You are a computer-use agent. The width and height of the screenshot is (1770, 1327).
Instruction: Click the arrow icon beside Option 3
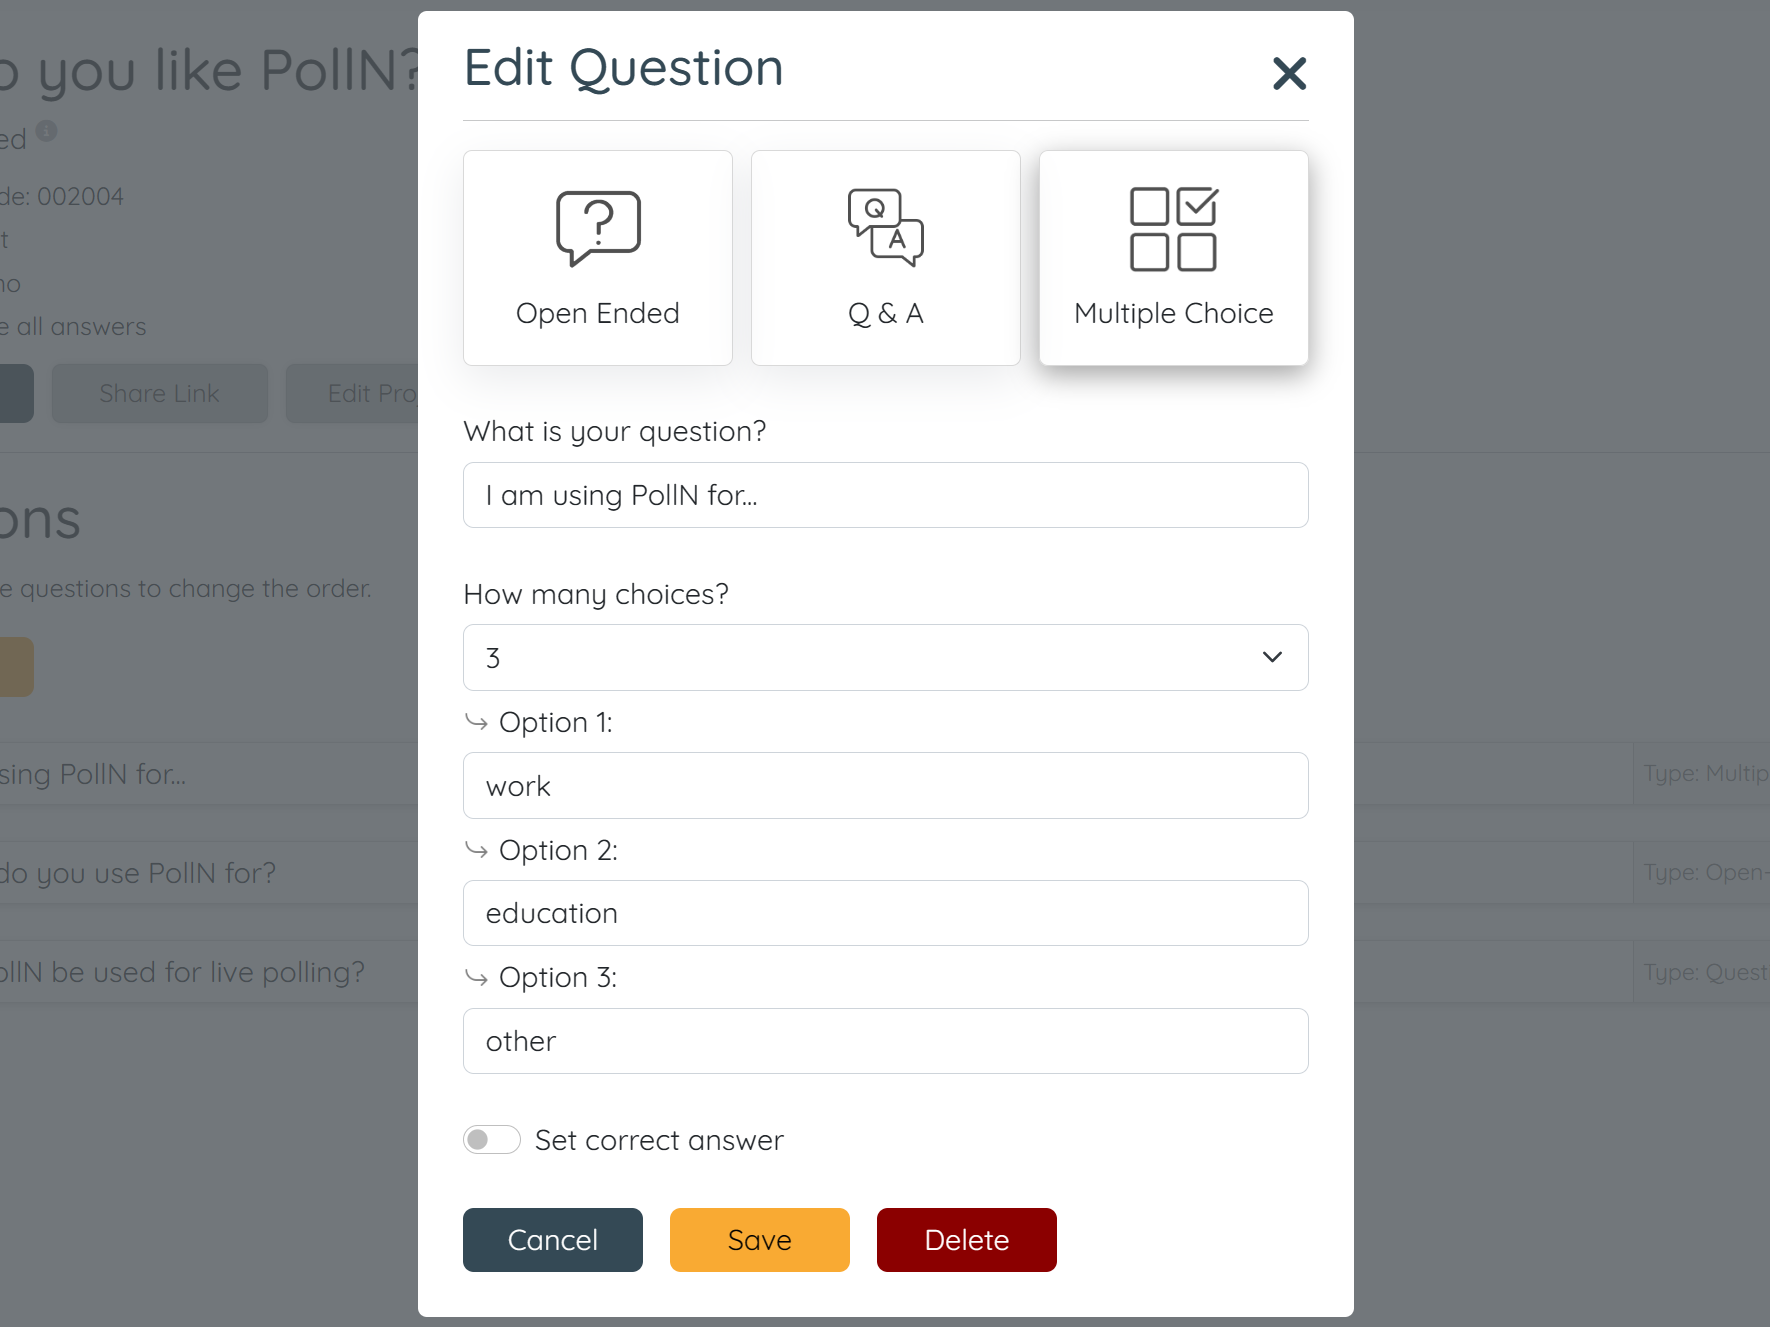tap(476, 977)
